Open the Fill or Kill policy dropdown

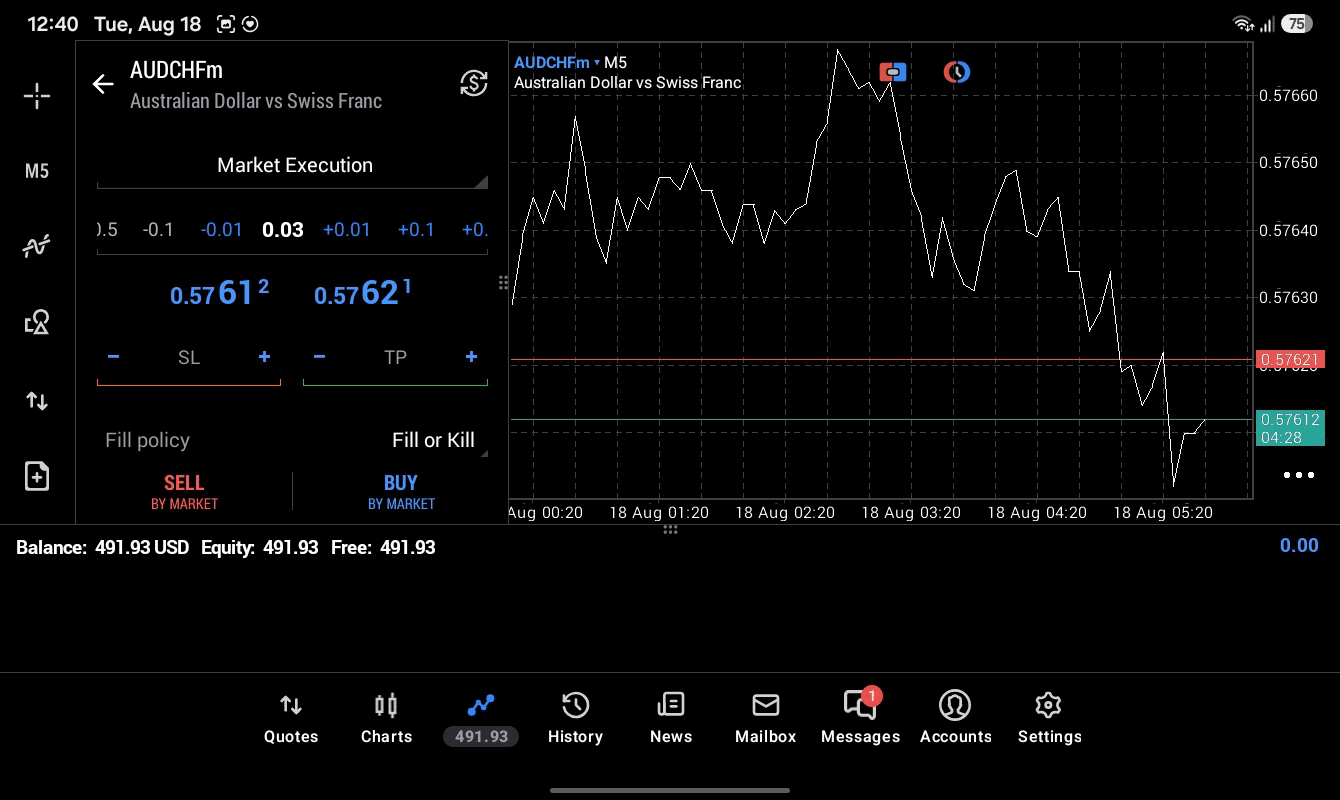tap(433, 441)
